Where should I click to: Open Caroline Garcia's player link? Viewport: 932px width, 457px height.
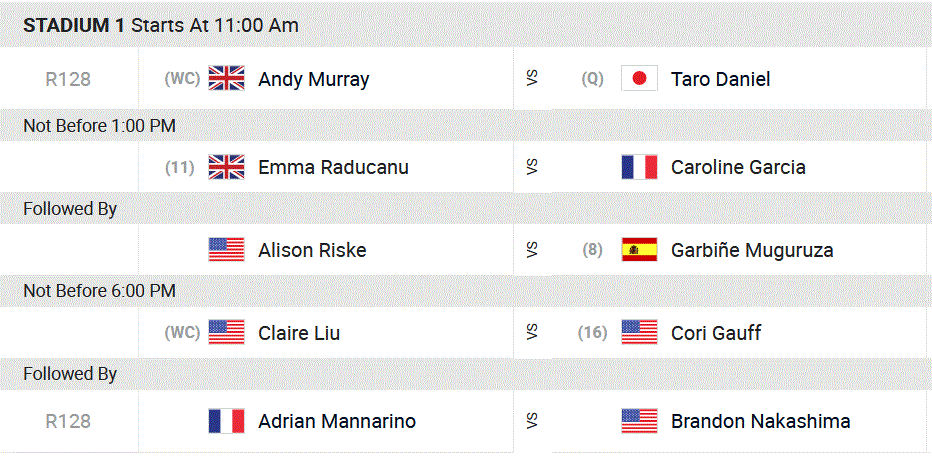coord(738,167)
